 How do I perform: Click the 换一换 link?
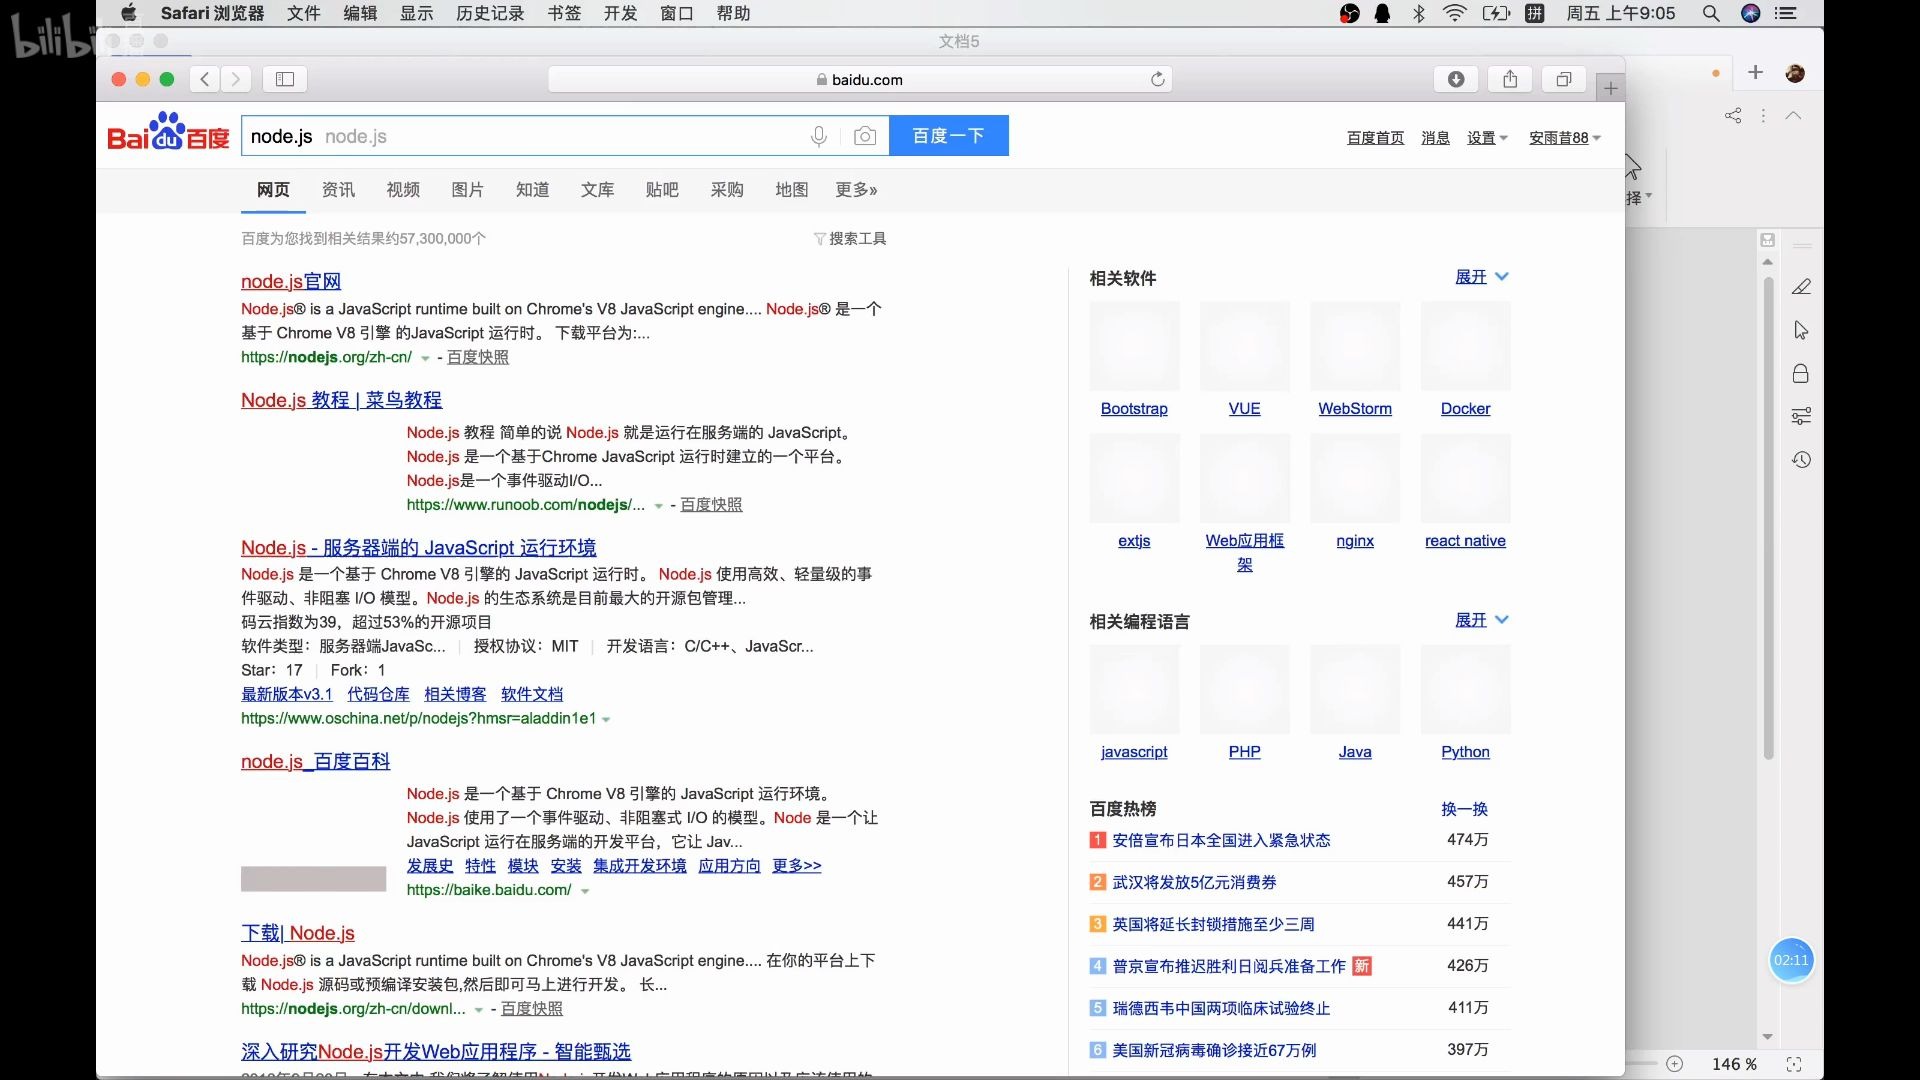click(1464, 809)
